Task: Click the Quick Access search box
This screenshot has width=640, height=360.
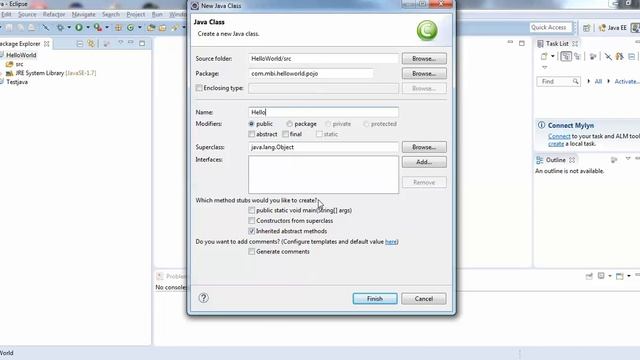Action: point(551,27)
